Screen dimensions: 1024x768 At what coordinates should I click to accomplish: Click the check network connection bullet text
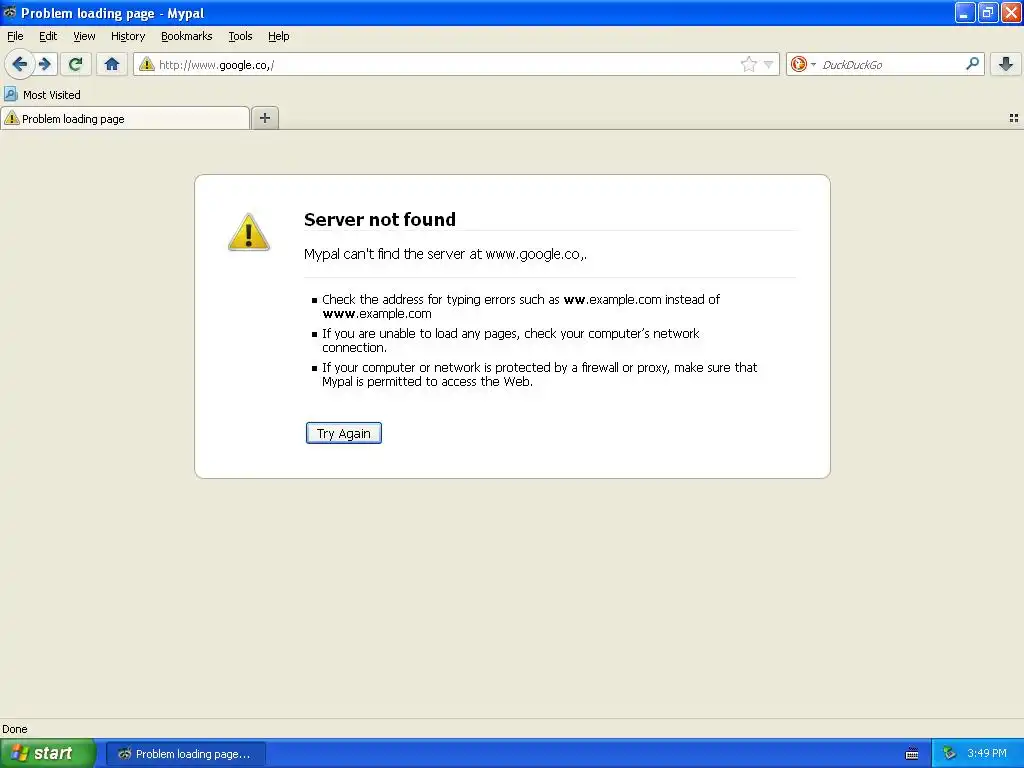[511, 340]
